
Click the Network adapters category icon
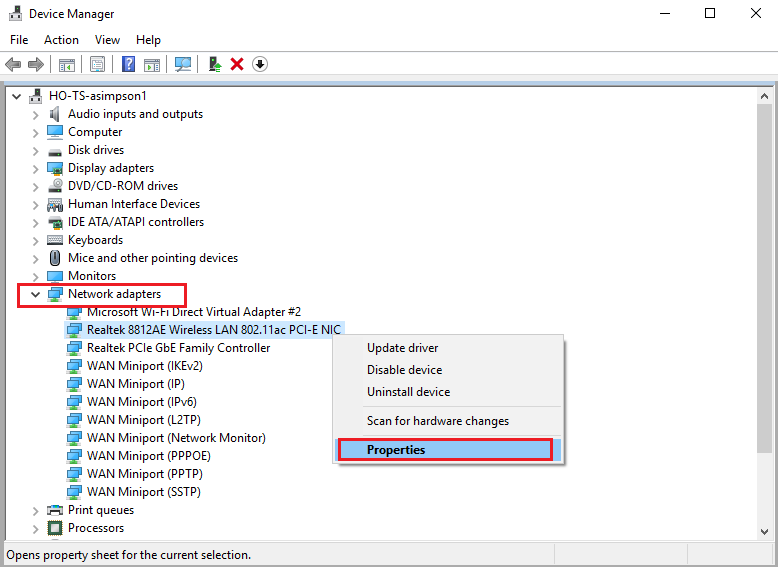(55, 294)
